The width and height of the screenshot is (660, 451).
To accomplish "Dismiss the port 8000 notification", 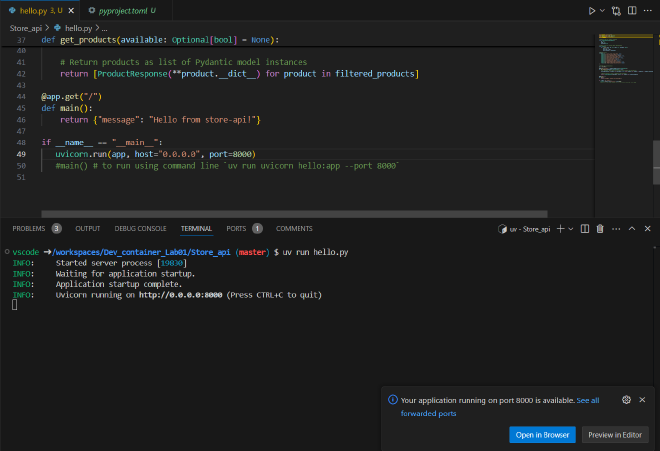I will [x=642, y=400].
